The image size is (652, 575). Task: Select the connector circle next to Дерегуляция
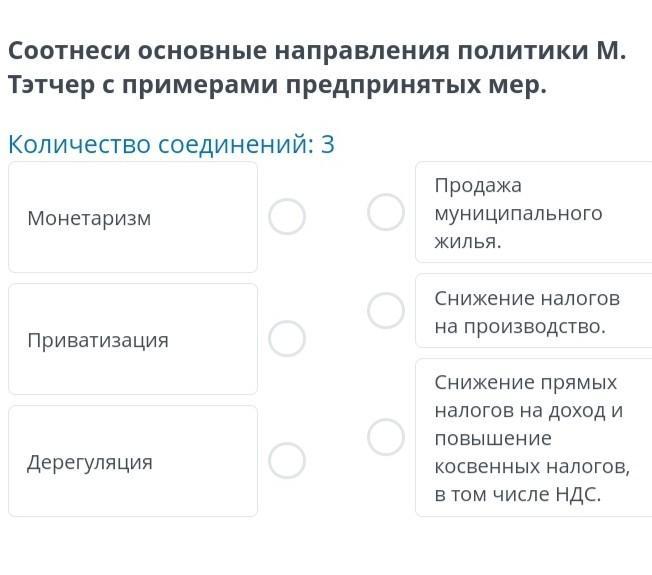pyautogui.click(x=286, y=460)
